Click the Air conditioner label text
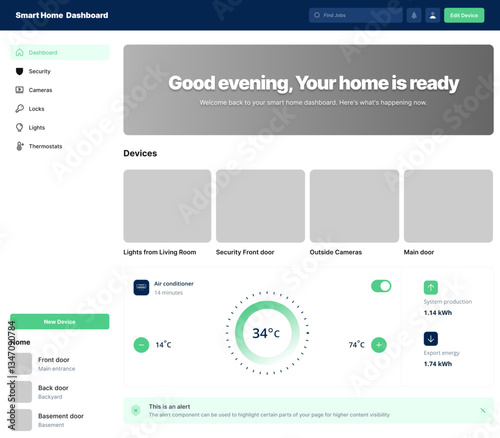Screen dimensions: 500x438 [x=174, y=284]
